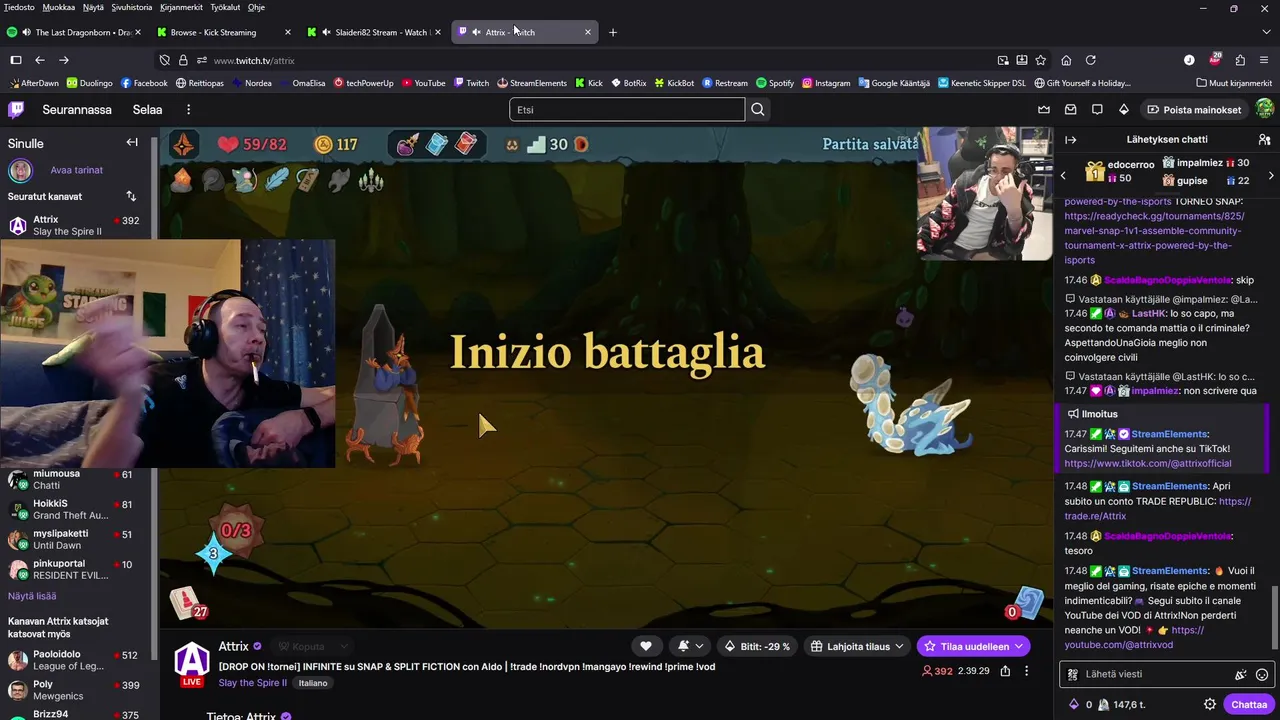Unmute the Attrix Twitch tab audio

point(476,32)
